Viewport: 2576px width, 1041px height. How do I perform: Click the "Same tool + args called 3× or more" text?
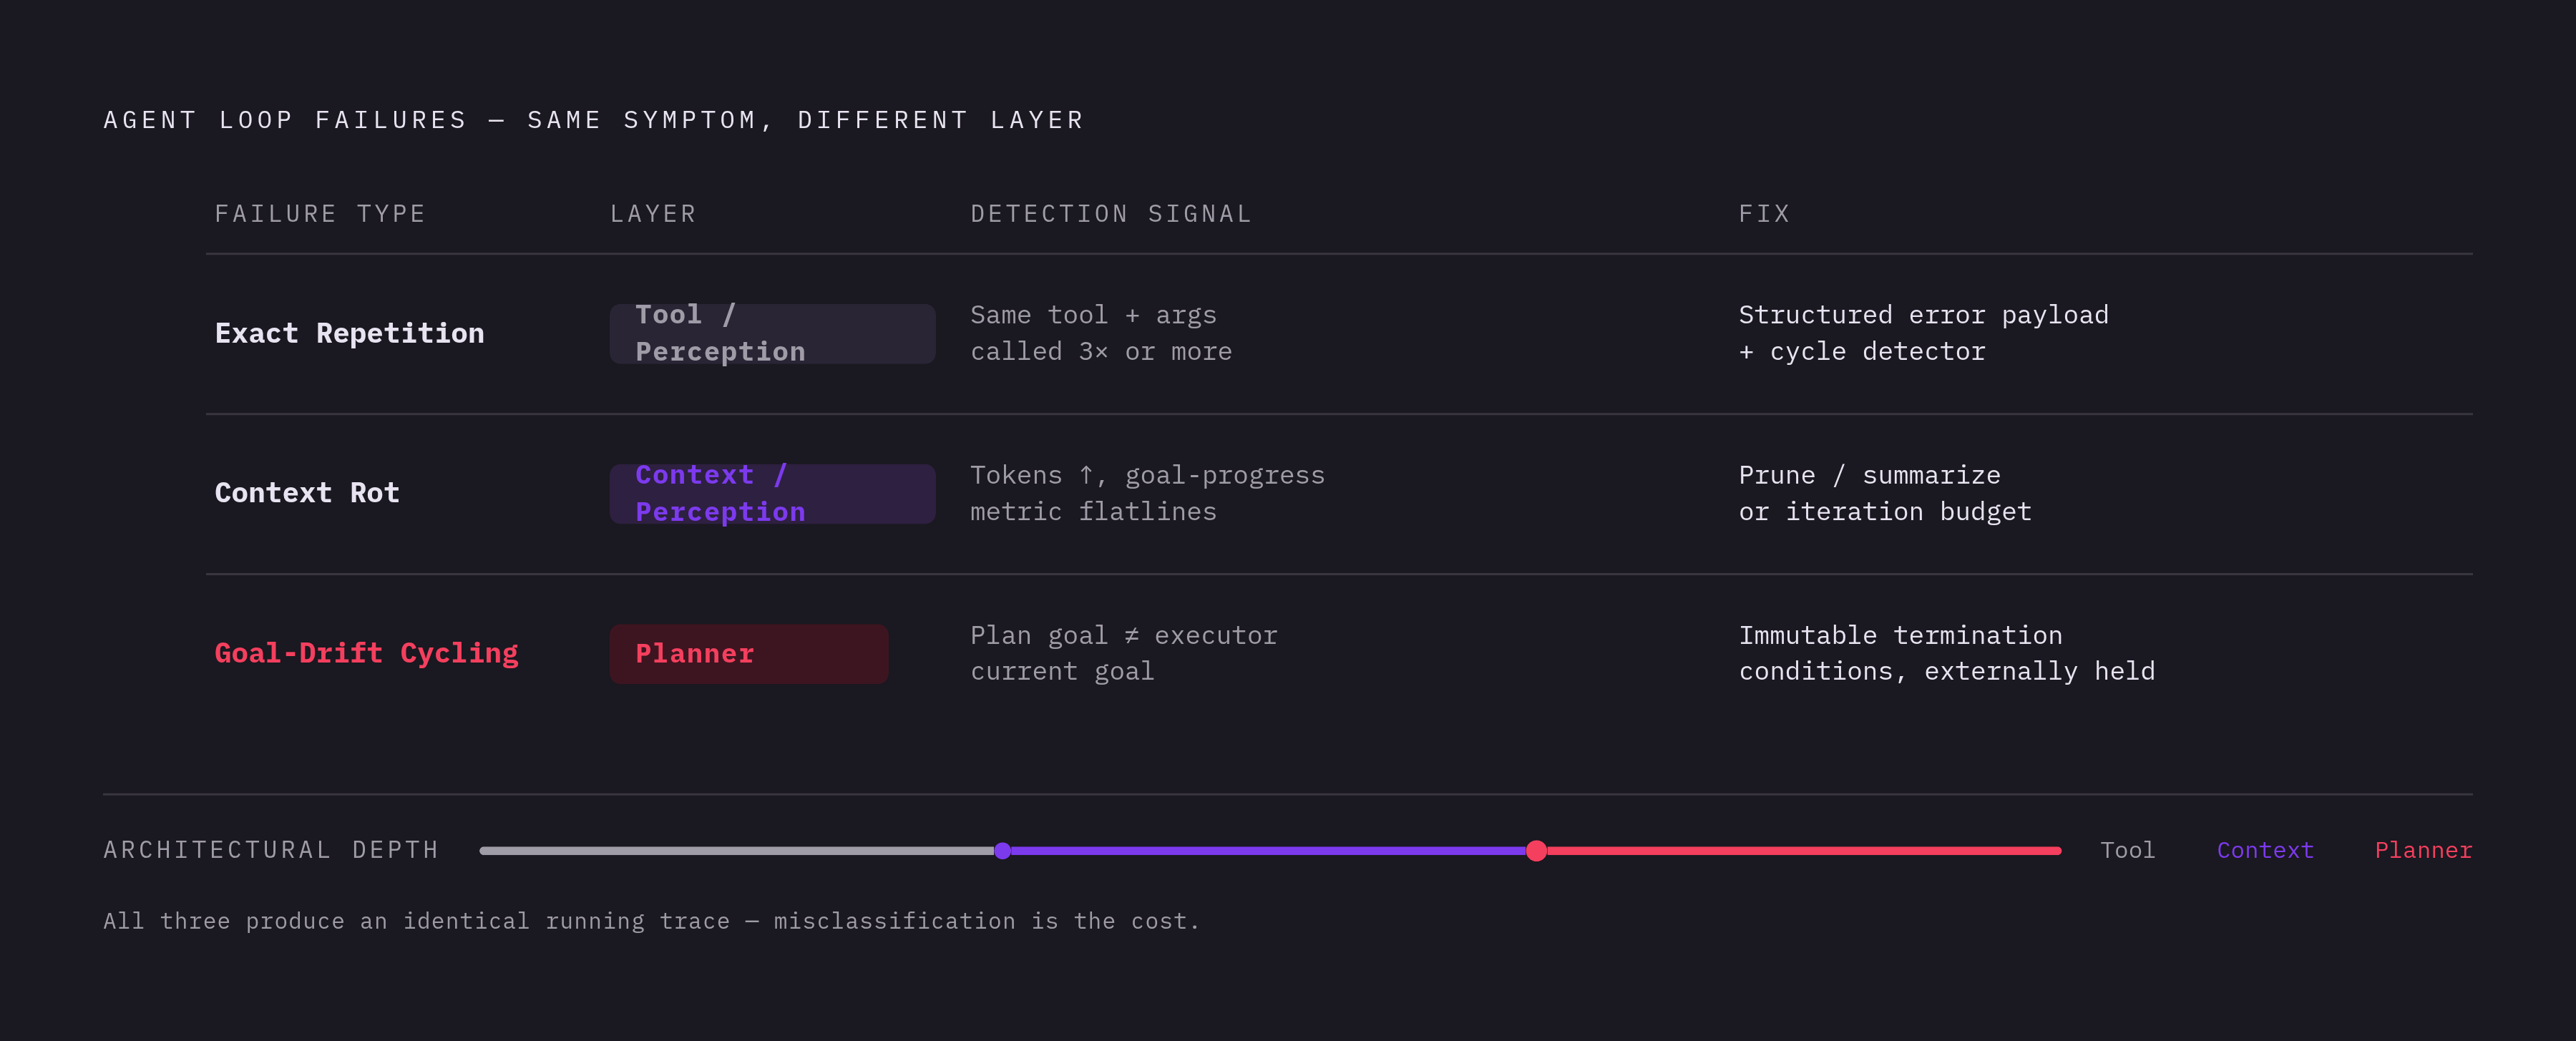point(1101,333)
